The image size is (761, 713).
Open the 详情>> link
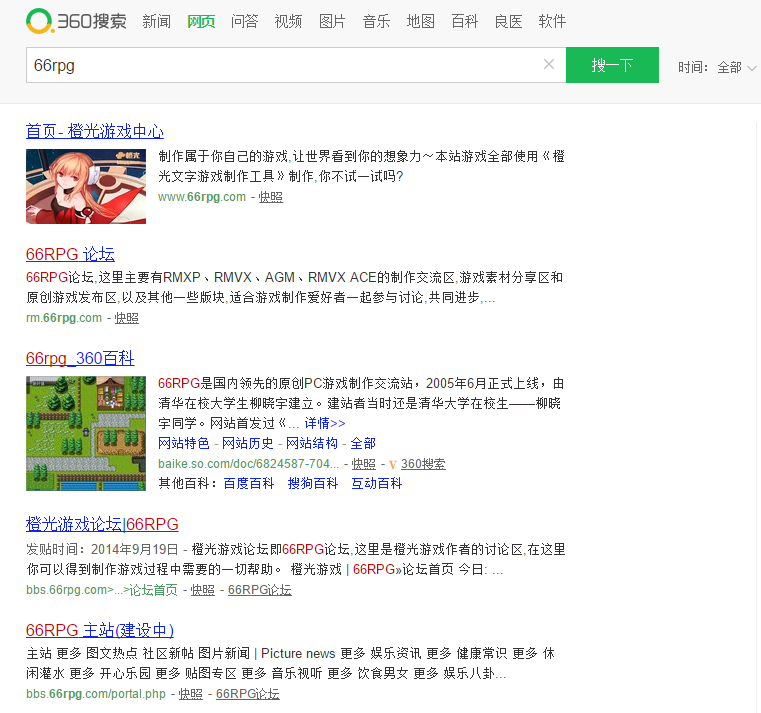click(325, 423)
